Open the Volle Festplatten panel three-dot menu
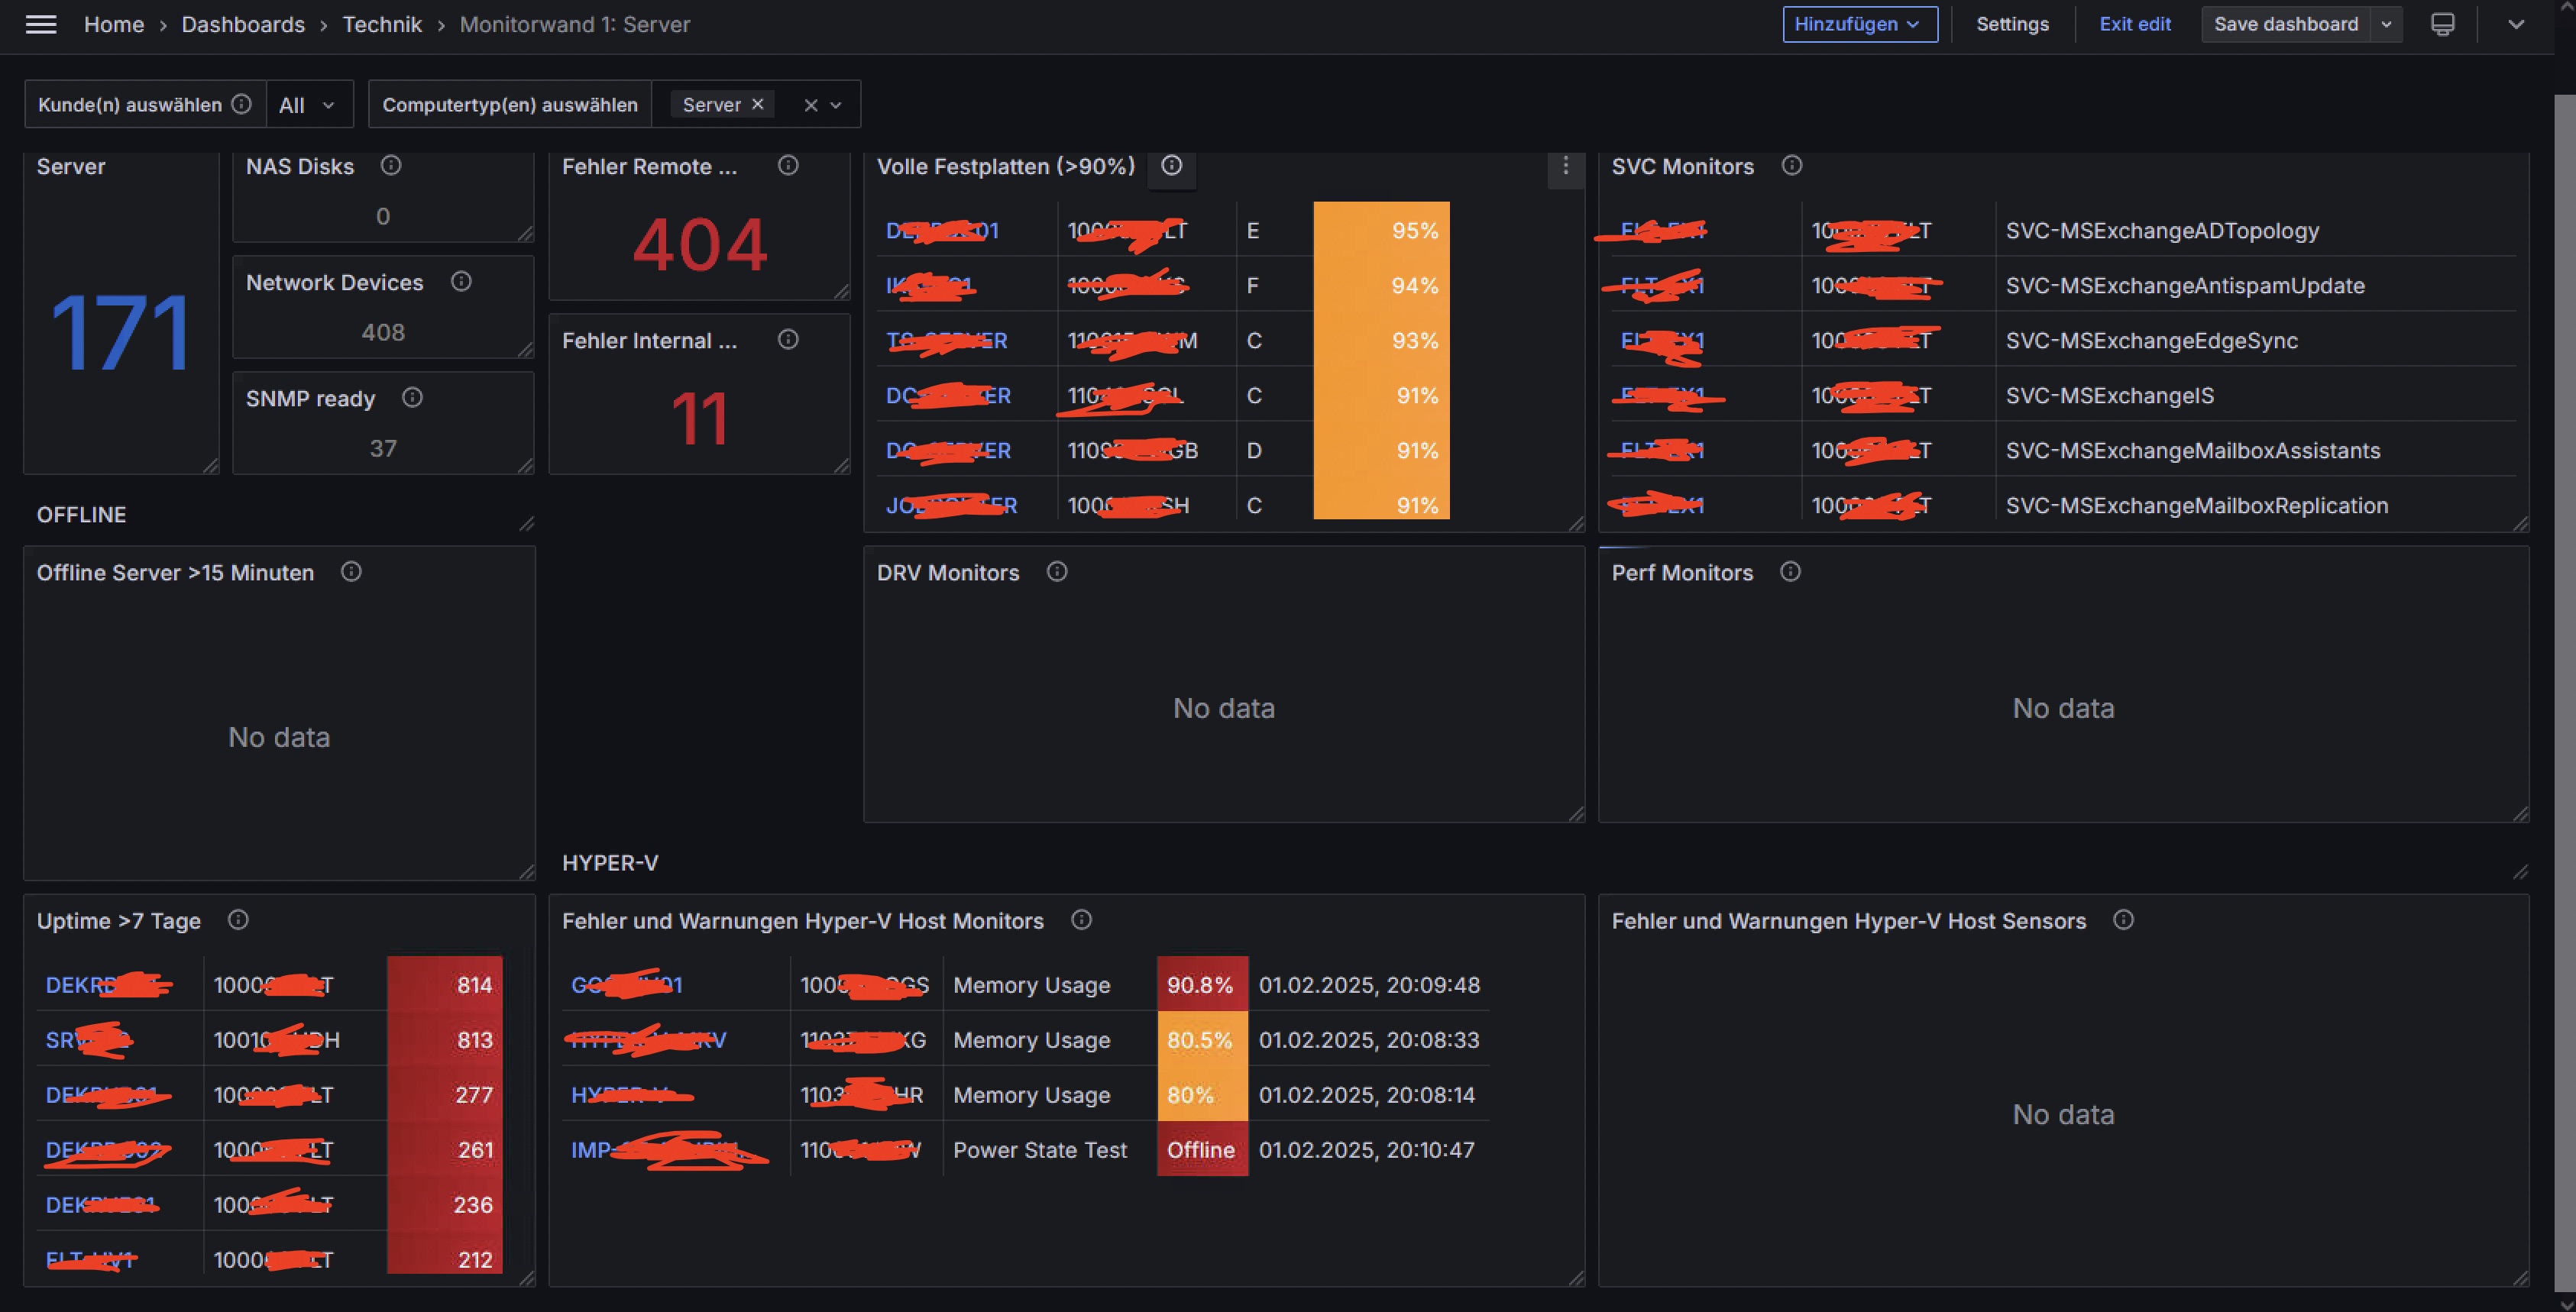This screenshot has height=1312, width=2576. [x=1565, y=167]
